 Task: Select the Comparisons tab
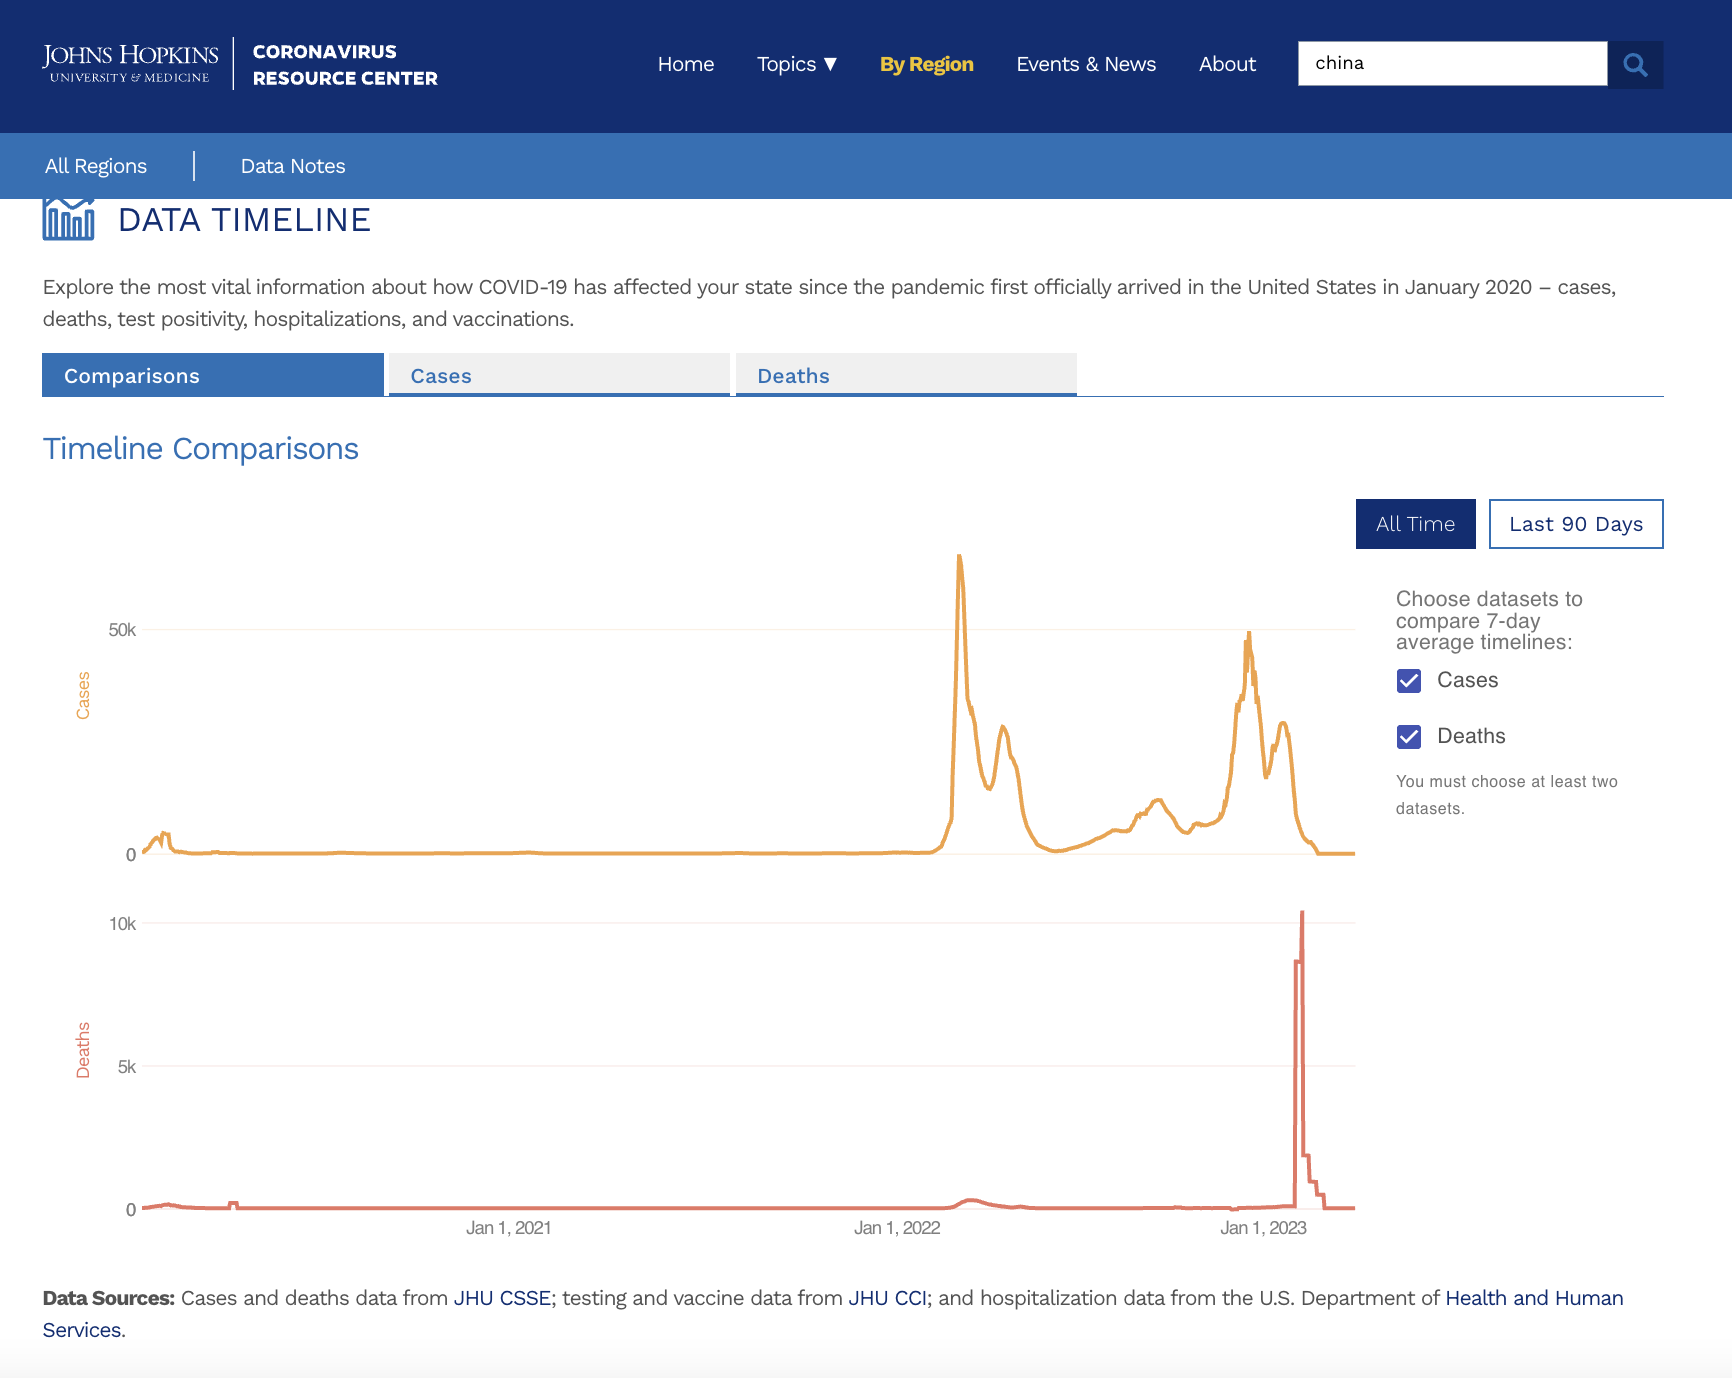tap(213, 376)
